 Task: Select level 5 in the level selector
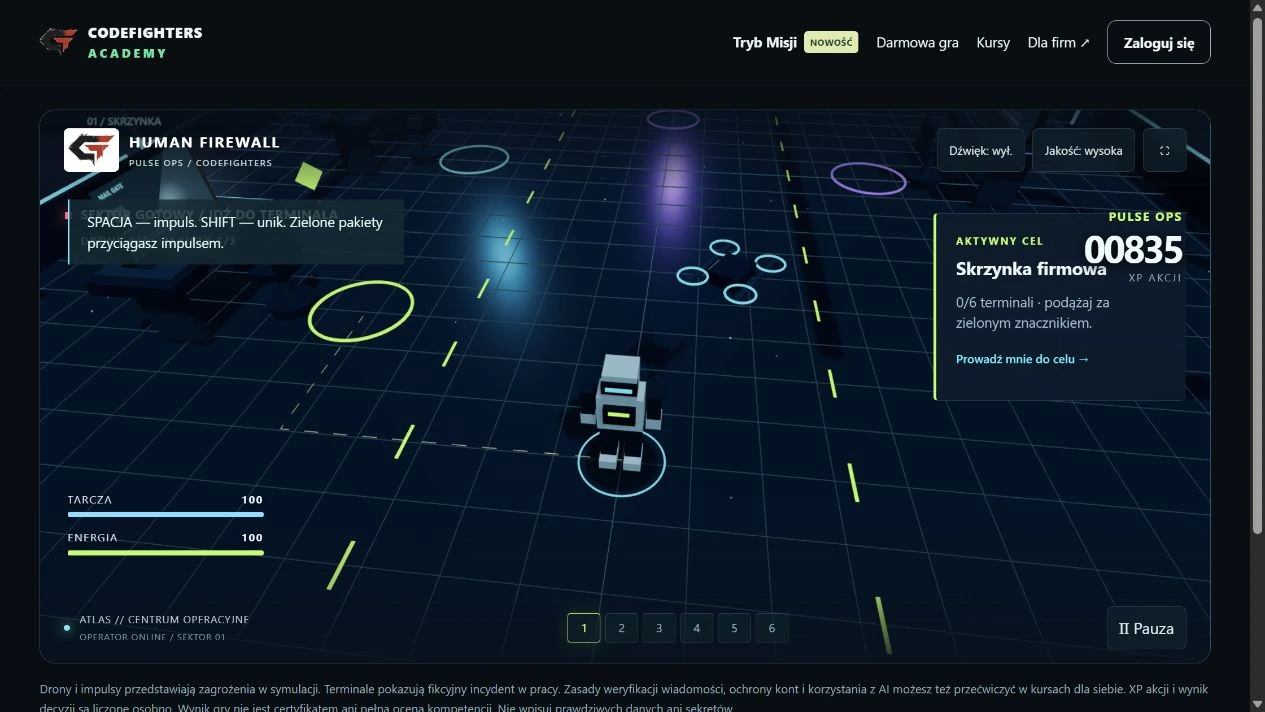734,628
